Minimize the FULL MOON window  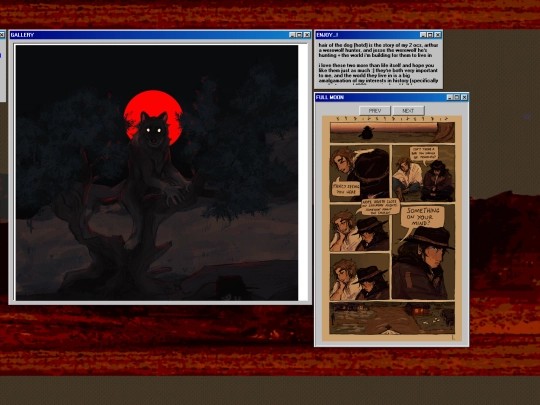pos(449,97)
